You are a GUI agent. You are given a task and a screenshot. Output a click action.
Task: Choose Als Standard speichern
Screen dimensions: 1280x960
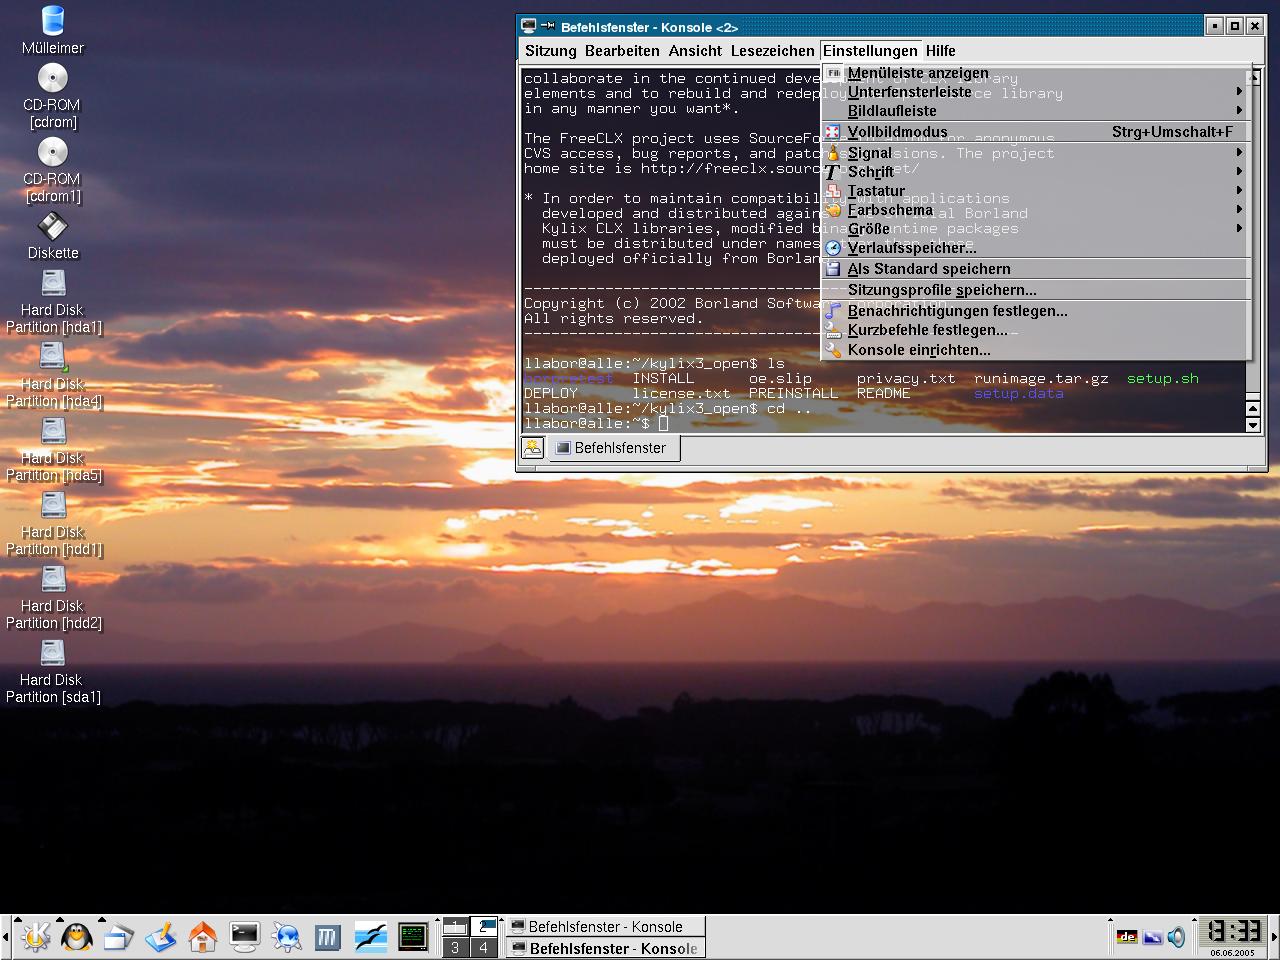point(1036,269)
